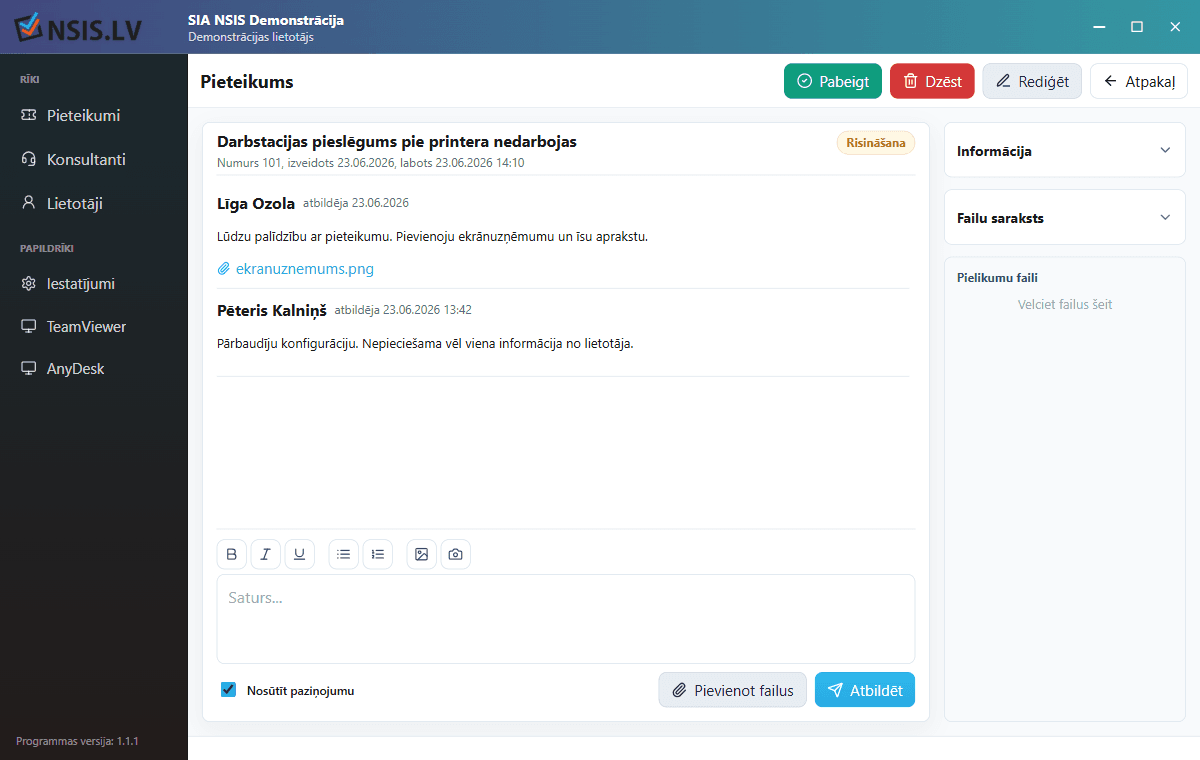Screen dimensions: 1200x760
Task: Send the reply with Atbildēt button
Action: (x=865, y=690)
